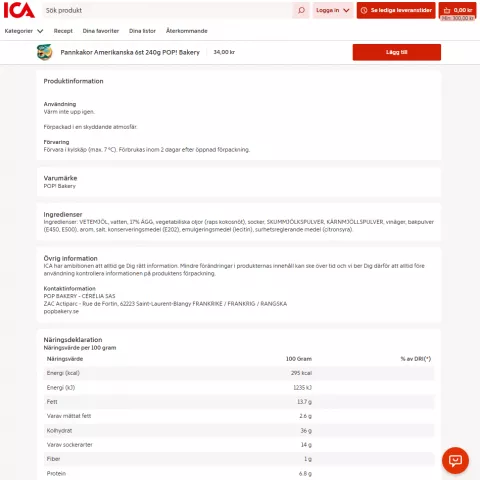
Task: Click the Fett row label
Action: click(x=52, y=402)
